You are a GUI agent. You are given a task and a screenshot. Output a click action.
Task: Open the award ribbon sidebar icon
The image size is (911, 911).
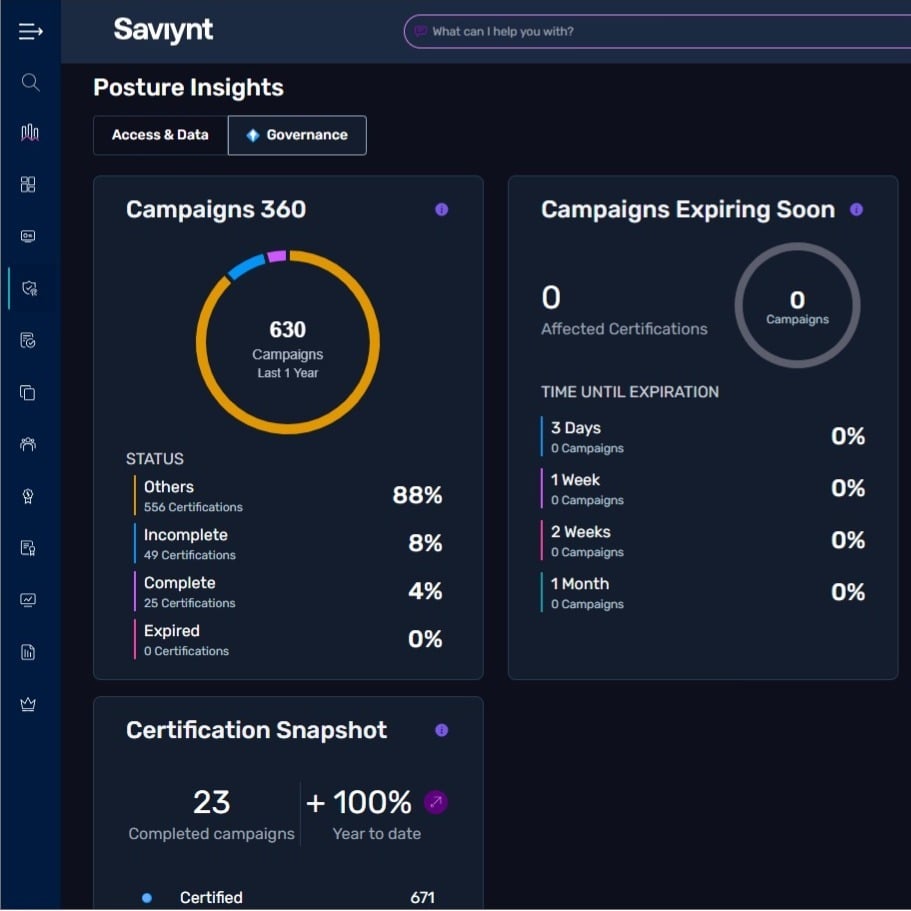pos(28,496)
